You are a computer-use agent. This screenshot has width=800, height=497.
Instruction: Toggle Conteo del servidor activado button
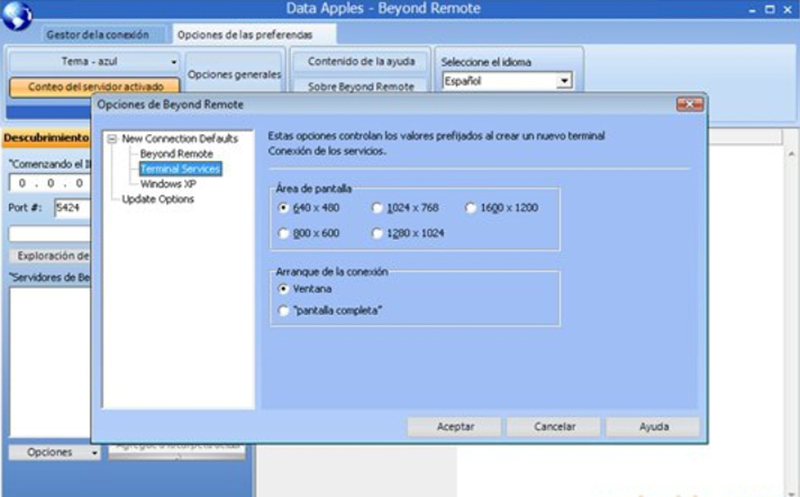(95, 86)
